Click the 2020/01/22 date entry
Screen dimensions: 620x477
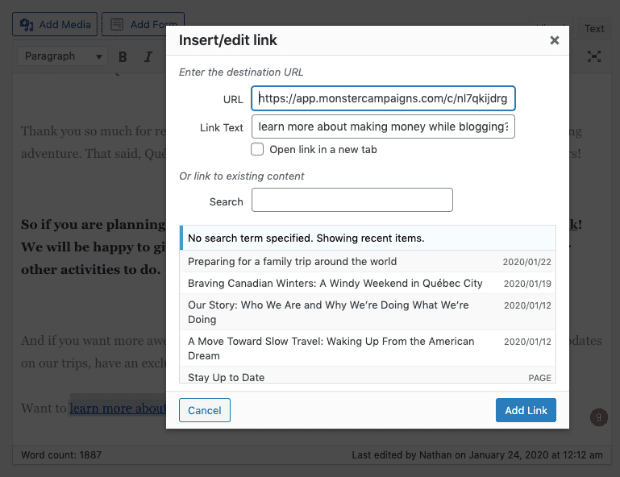pyautogui.click(x=527, y=262)
